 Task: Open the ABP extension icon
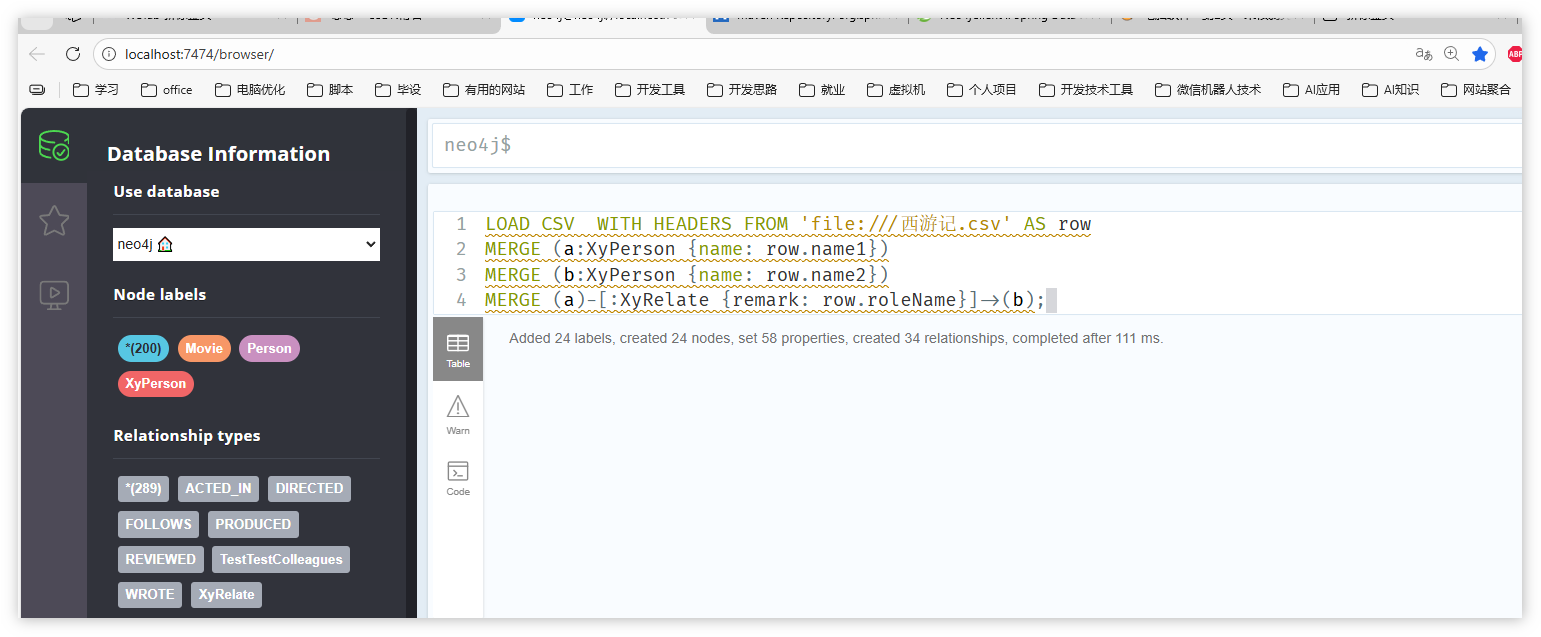click(1514, 54)
